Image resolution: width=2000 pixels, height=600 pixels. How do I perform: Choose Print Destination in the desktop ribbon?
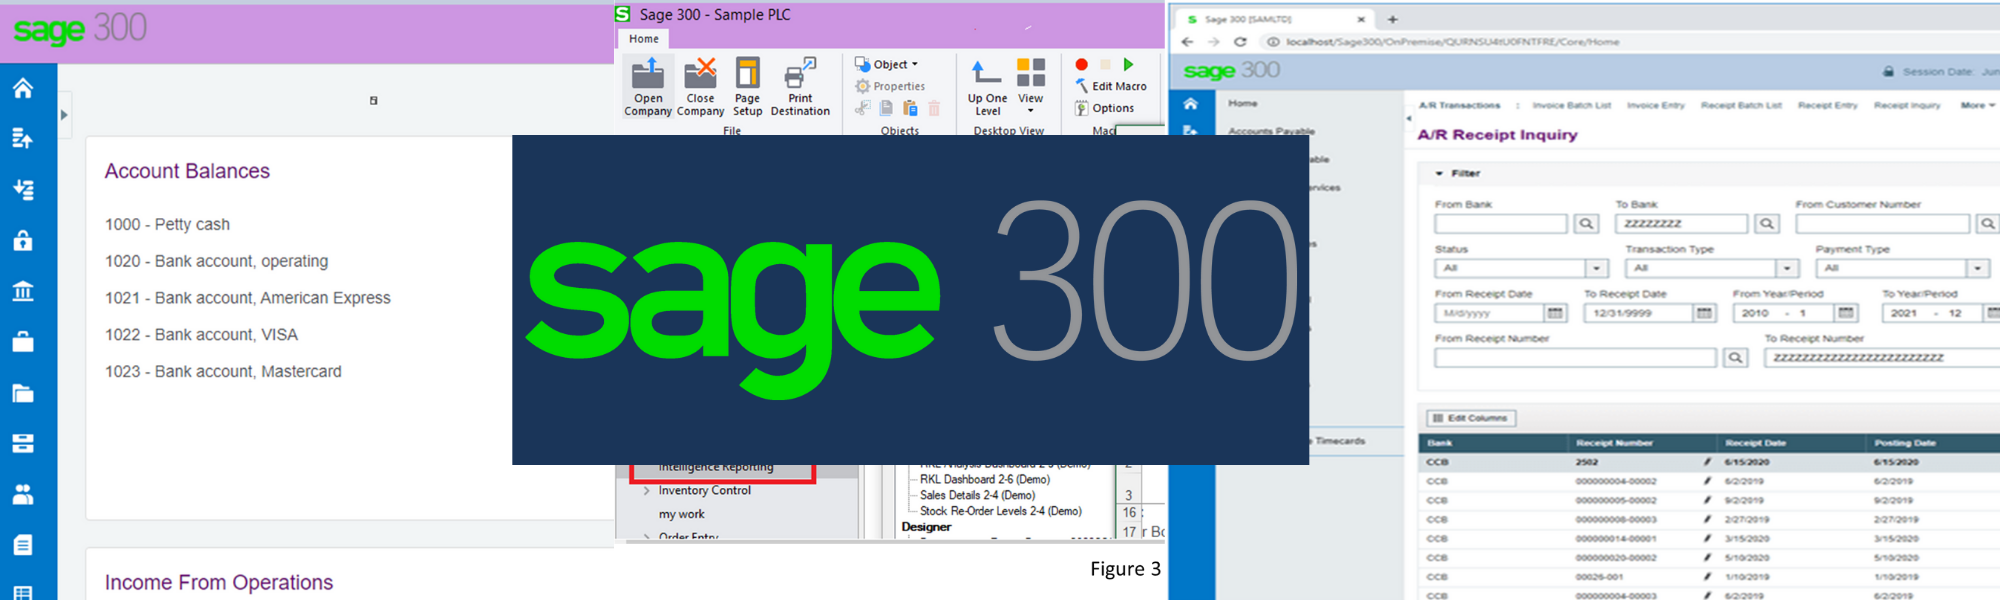[800, 87]
